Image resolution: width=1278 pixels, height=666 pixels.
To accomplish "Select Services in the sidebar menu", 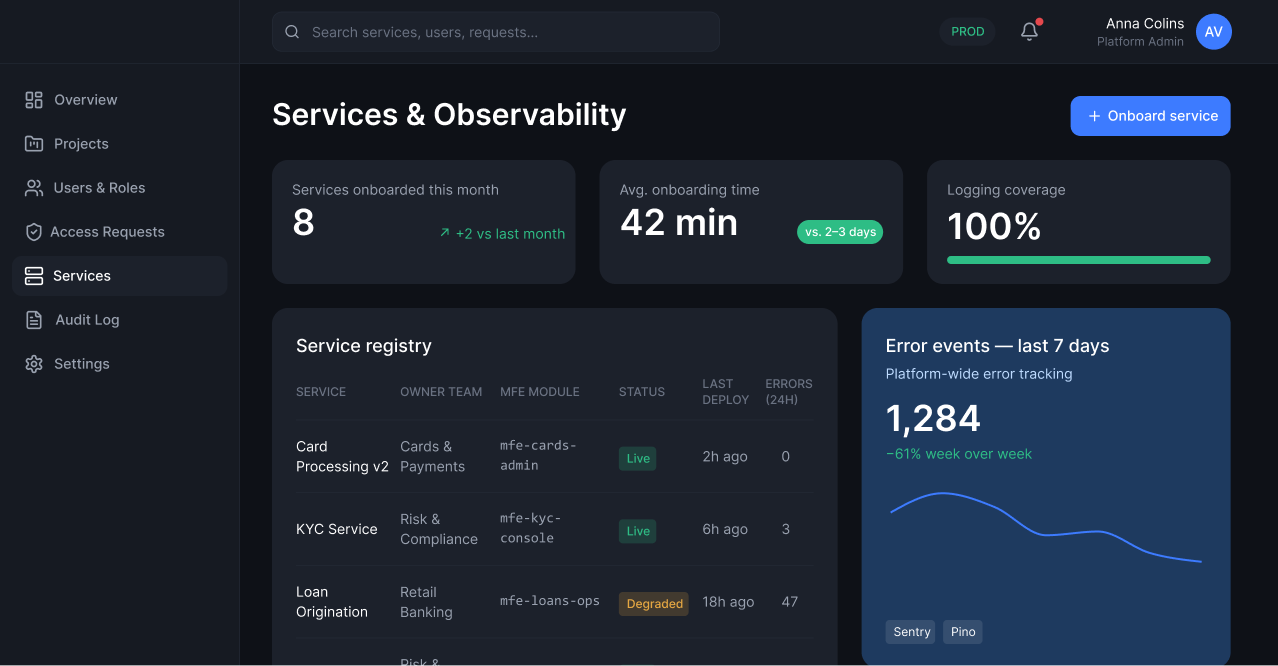I will tap(120, 276).
